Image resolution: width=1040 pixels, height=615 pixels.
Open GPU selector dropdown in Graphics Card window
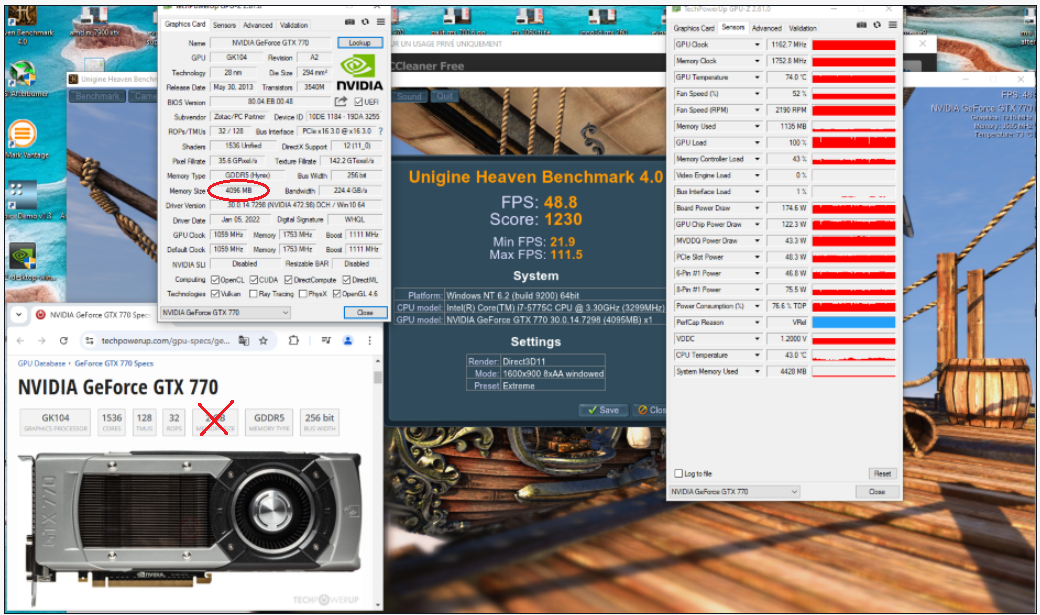(x=286, y=312)
